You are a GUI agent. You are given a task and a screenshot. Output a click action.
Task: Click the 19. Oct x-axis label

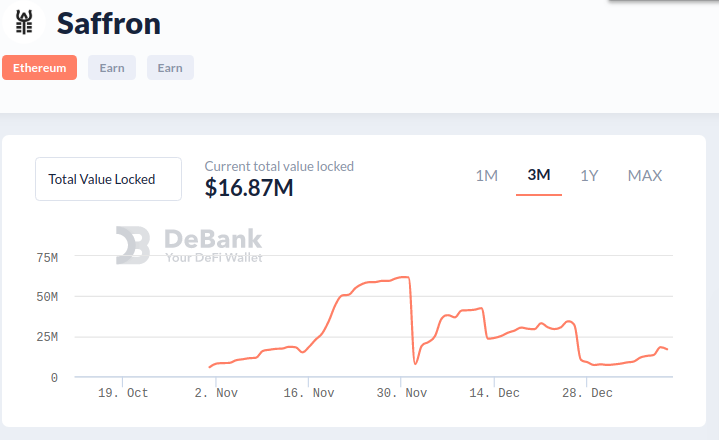tap(123, 393)
